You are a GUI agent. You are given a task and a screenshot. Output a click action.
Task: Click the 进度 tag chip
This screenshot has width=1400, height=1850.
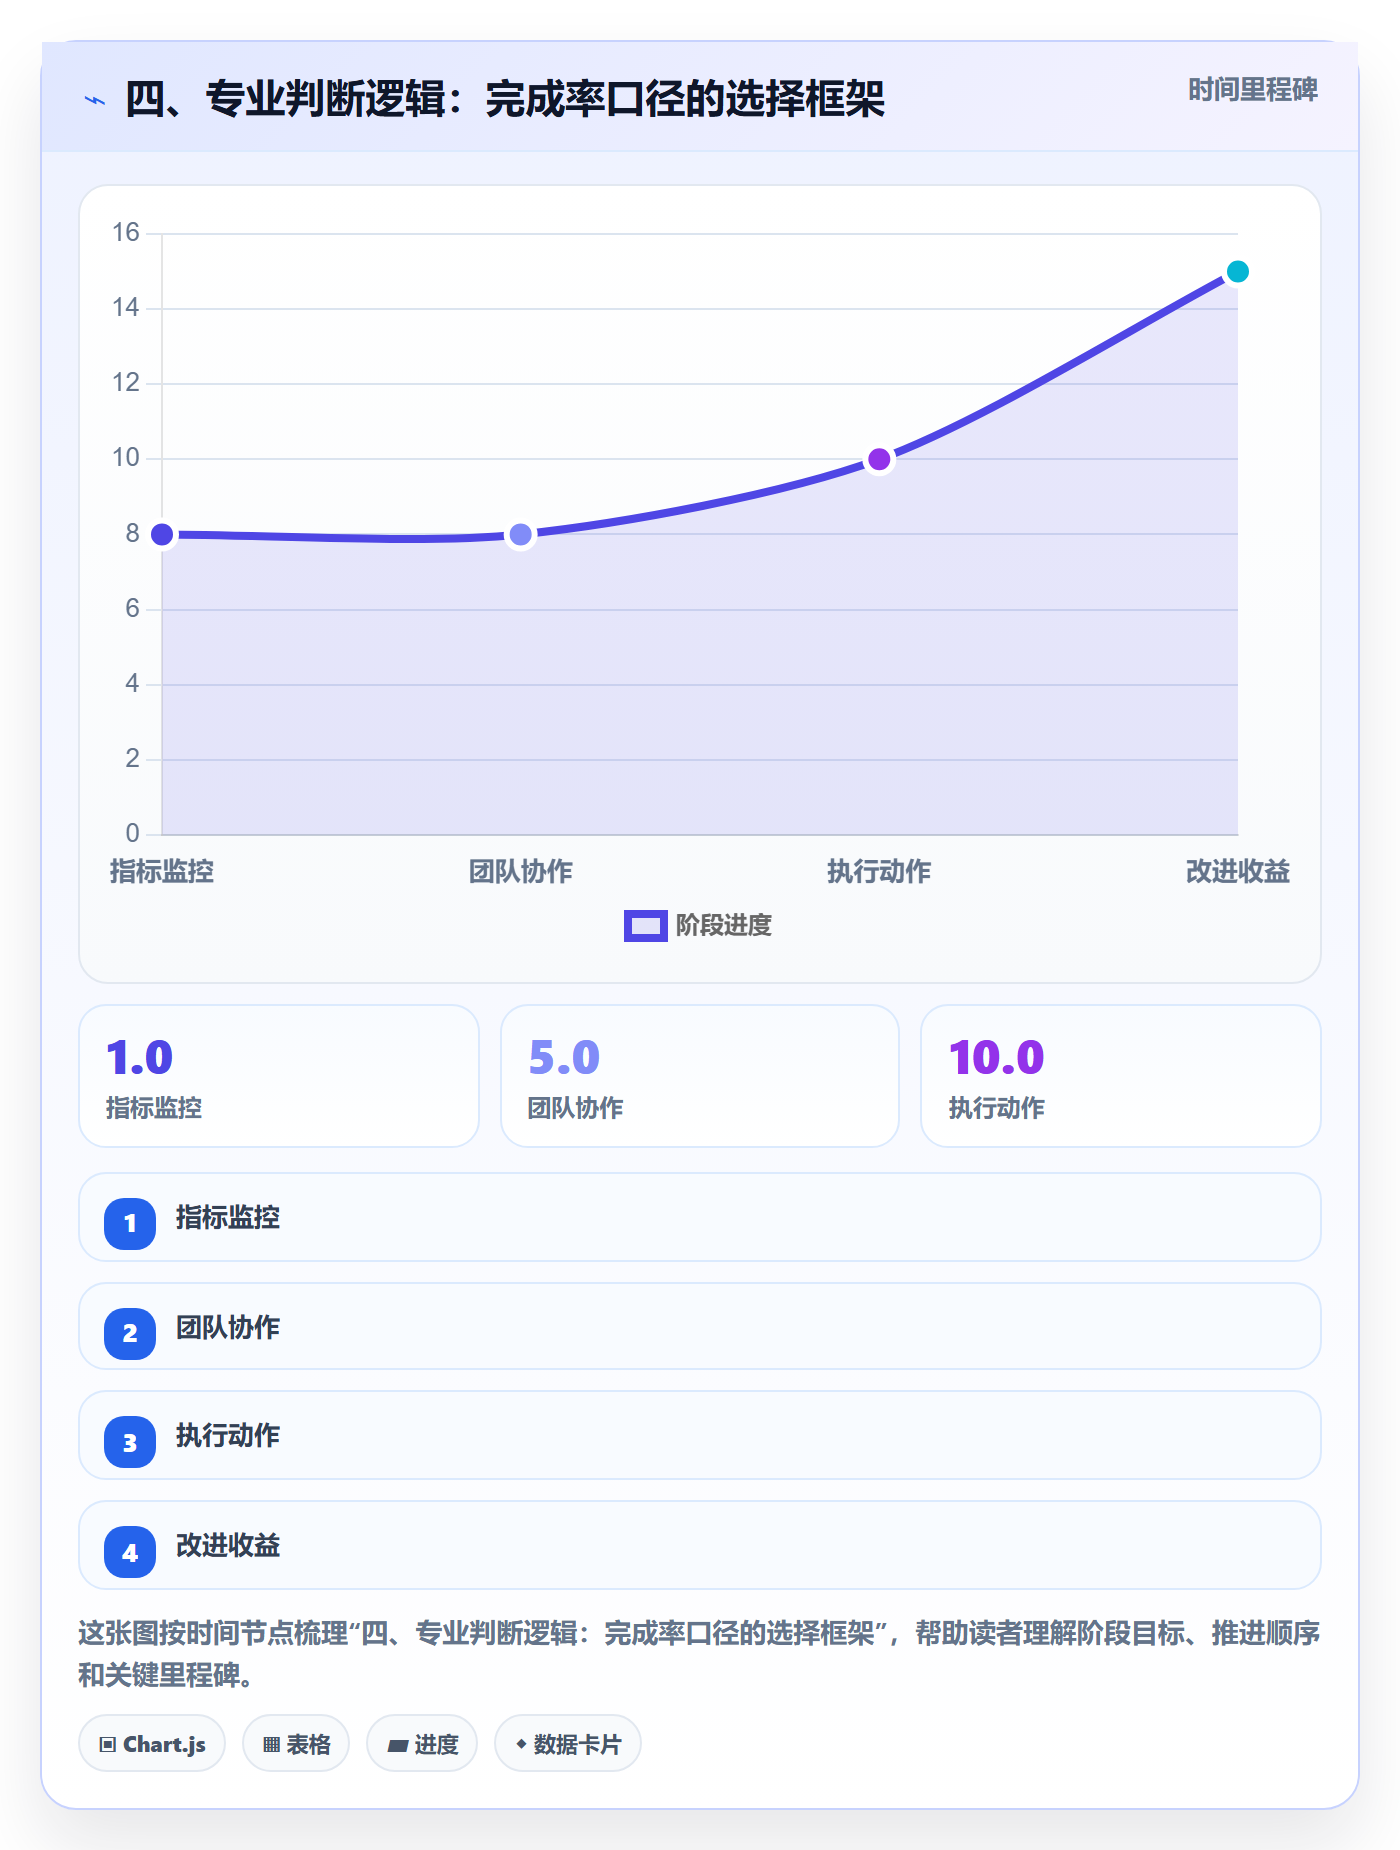coord(422,1744)
